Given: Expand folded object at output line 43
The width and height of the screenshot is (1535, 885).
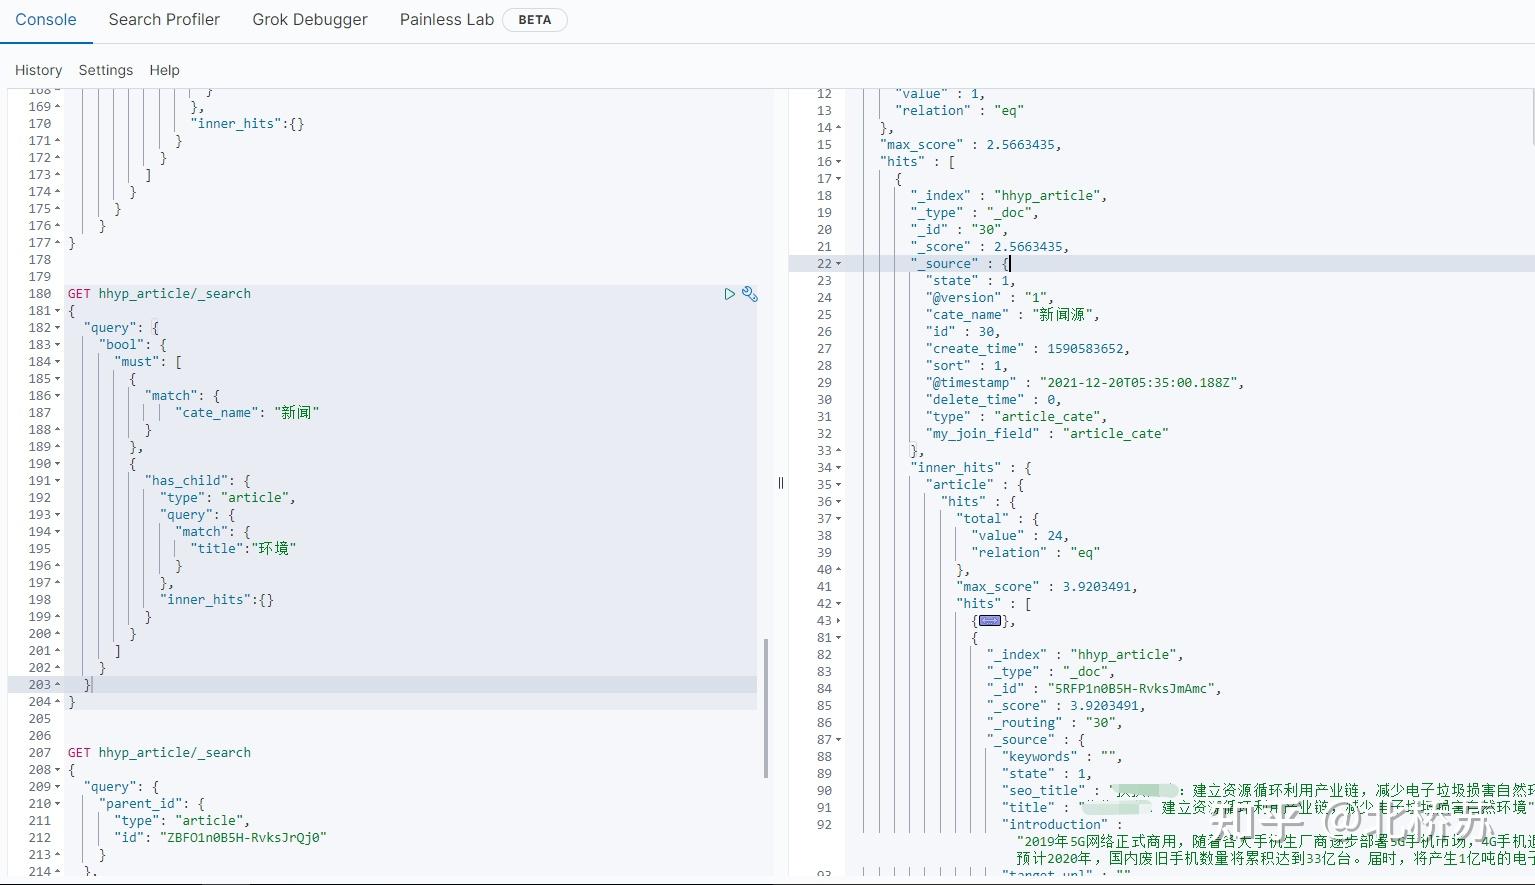Looking at the screenshot, I should click(838, 621).
